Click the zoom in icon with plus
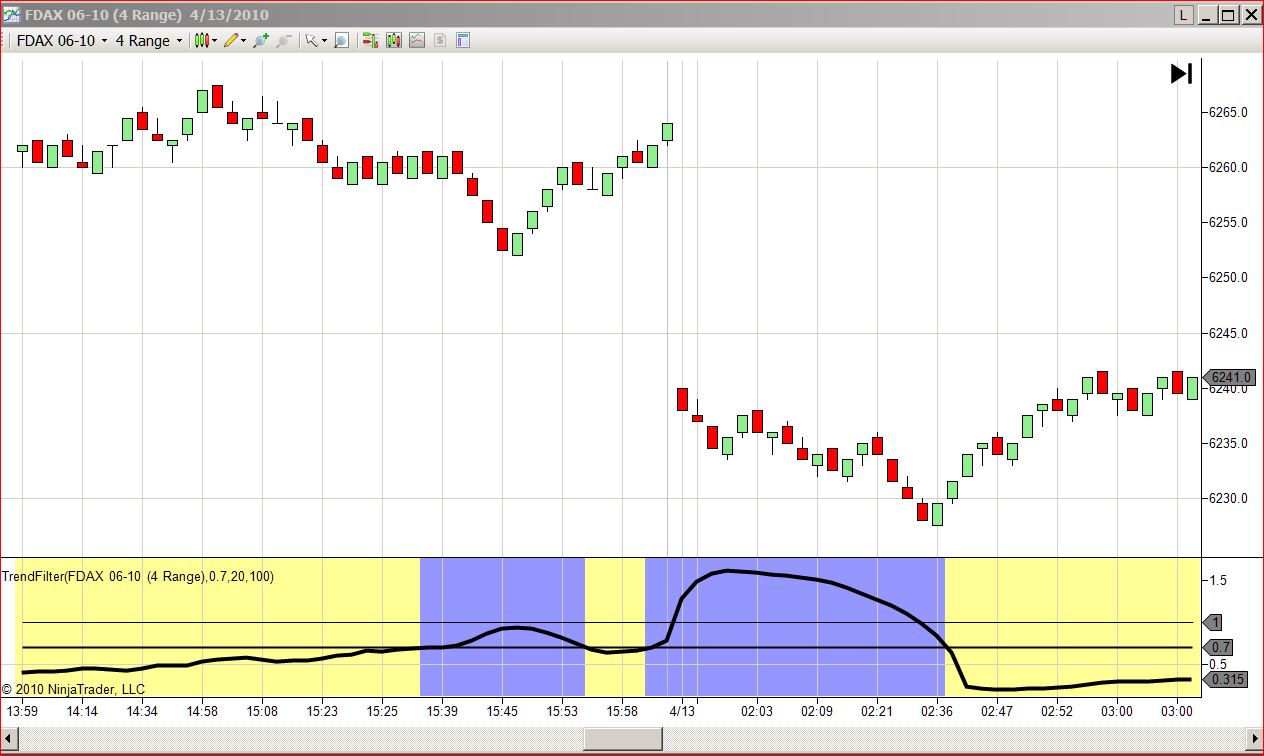Screen dimensions: 1264x756 point(261,41)
